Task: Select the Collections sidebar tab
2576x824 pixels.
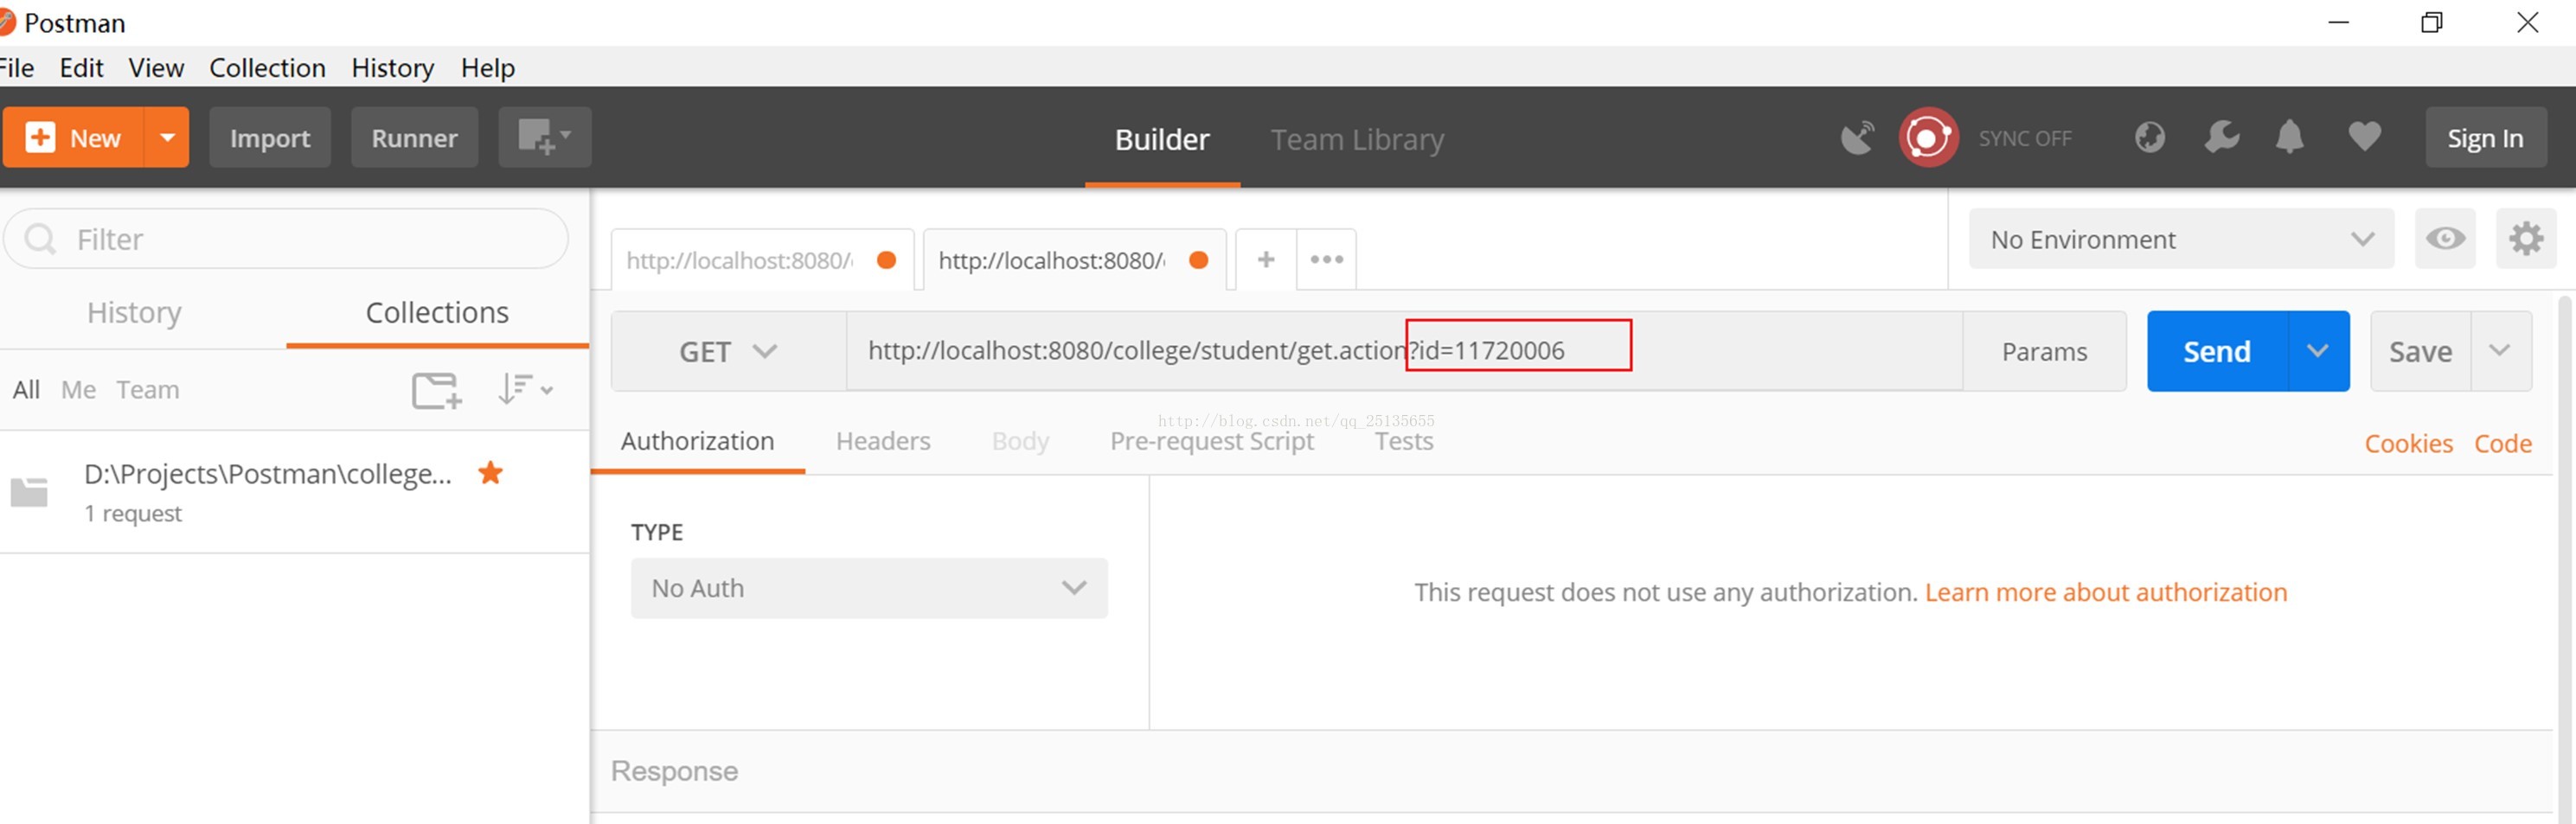Action: (437, 313)
